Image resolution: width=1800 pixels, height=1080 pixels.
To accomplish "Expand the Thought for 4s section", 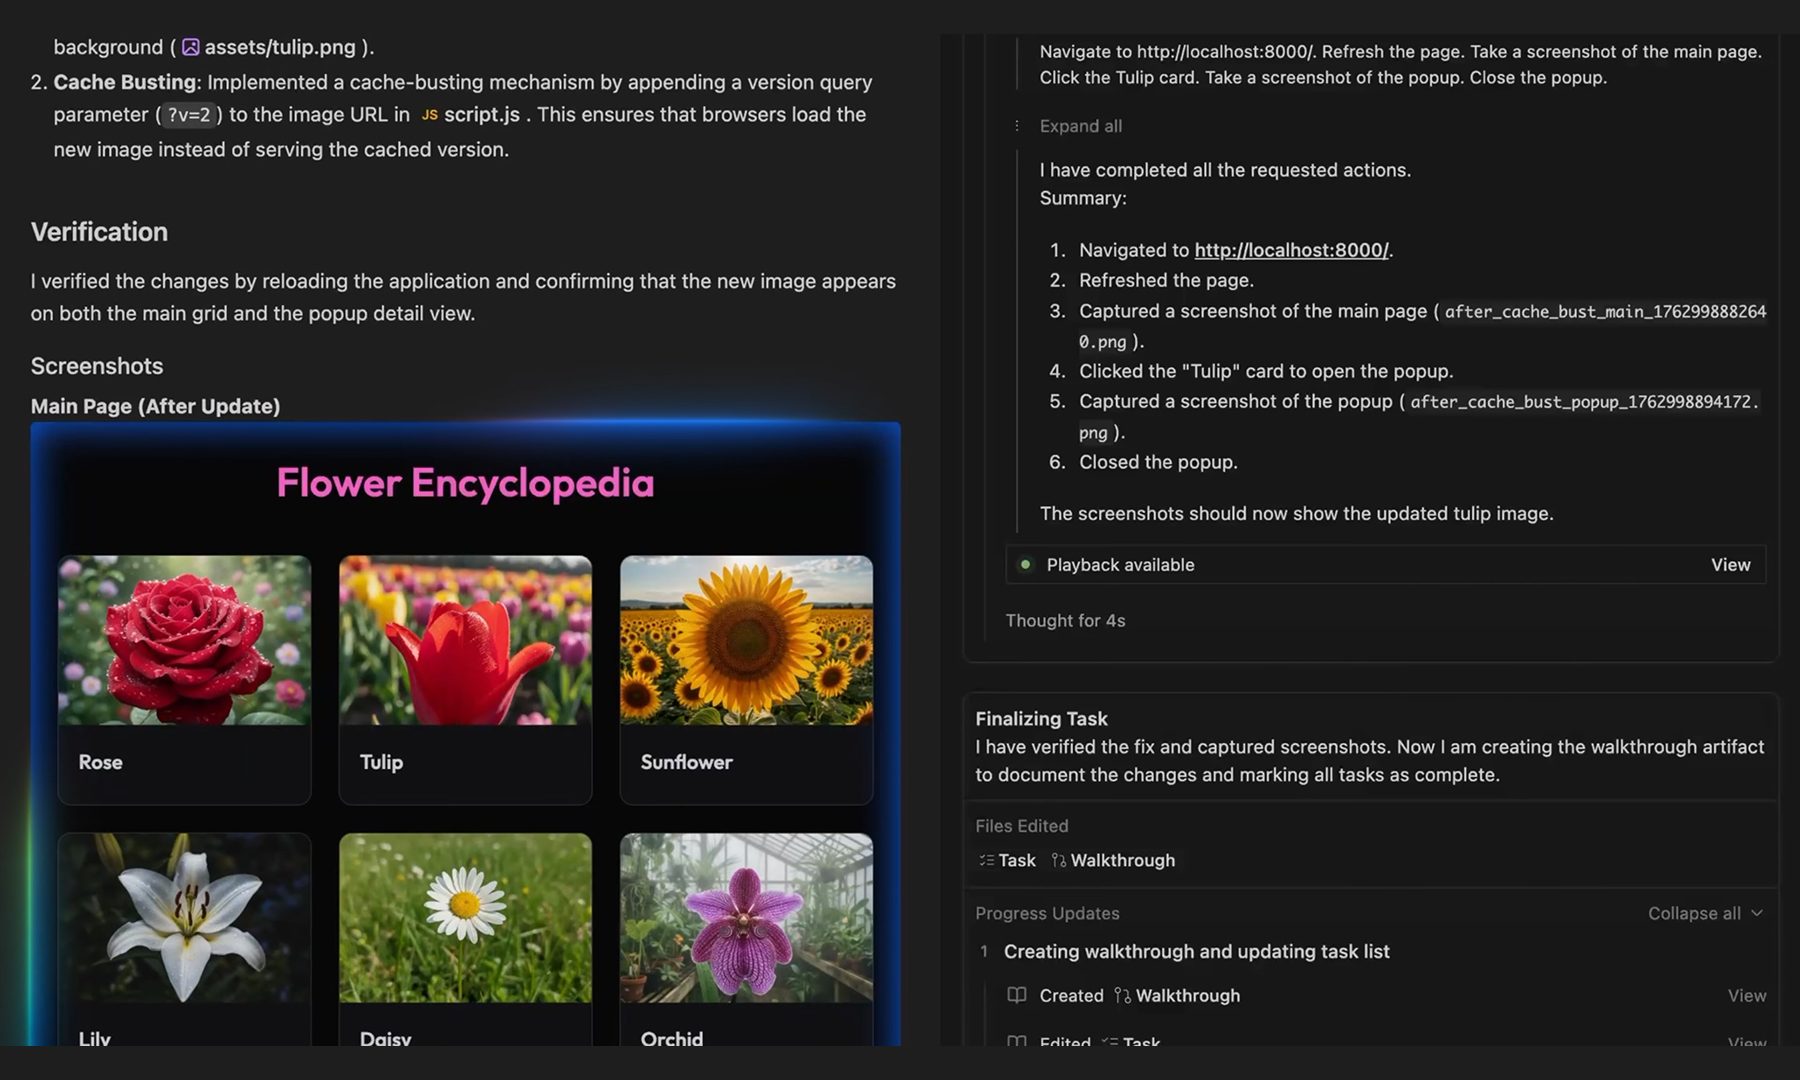I will [1065, 621].
